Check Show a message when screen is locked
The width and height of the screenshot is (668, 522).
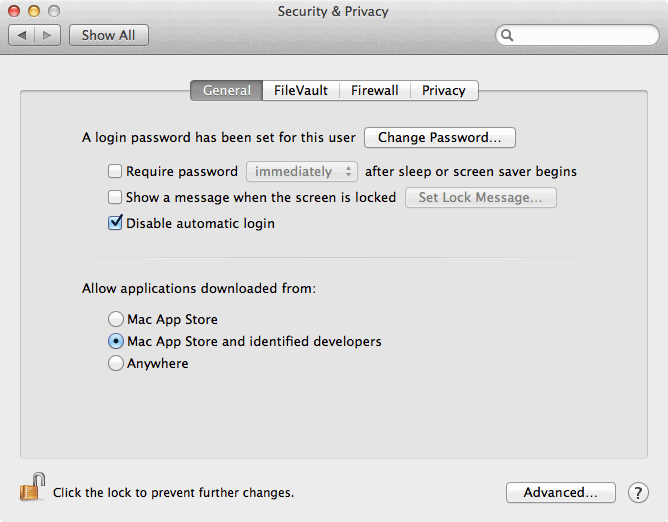click(x=115, y=197)
